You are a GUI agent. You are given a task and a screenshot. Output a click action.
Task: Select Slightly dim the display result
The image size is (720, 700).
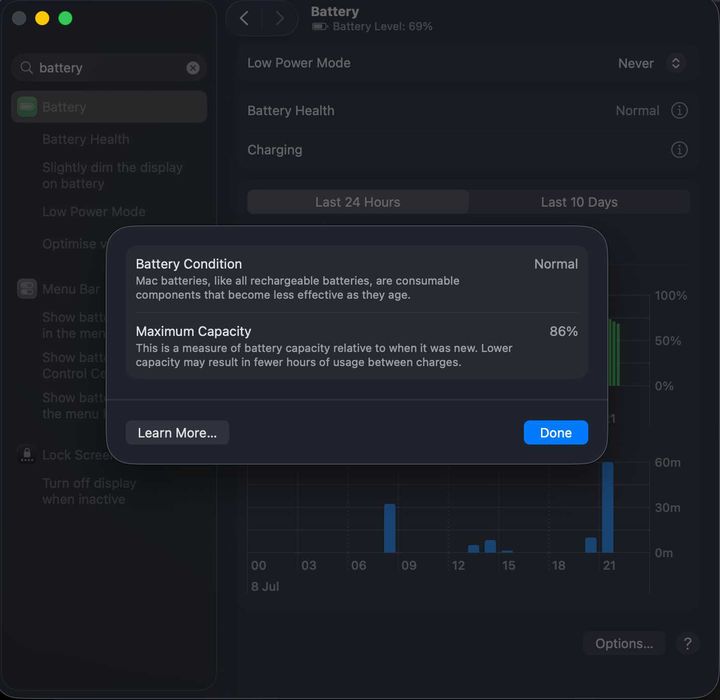coord(112,175)
